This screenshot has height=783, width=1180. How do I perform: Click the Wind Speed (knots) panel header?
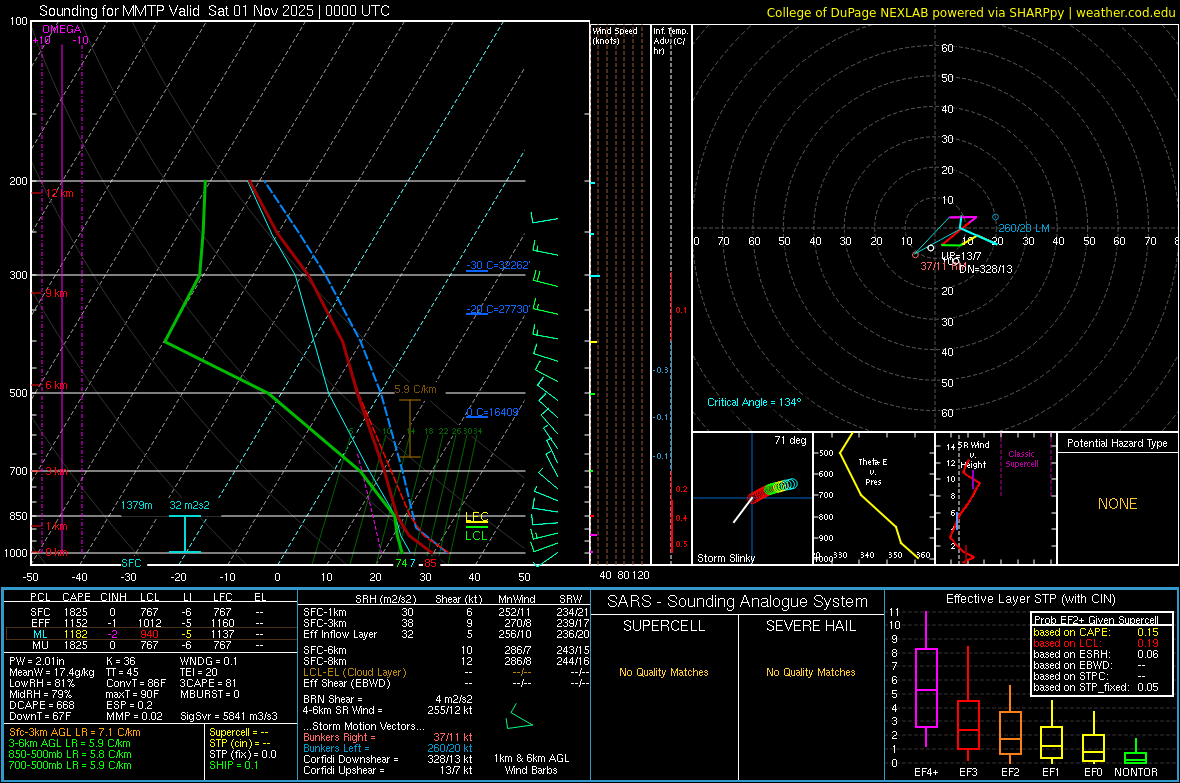pyautogui.click(x=615, y=35)
